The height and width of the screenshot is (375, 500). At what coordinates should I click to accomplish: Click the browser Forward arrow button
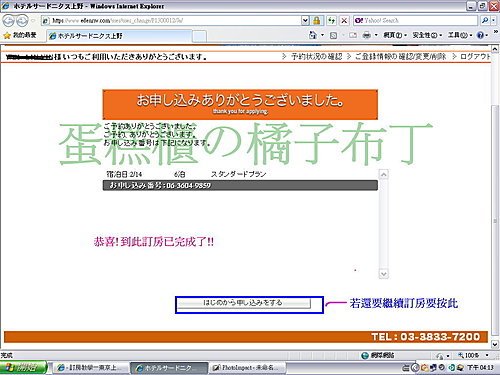tap(22, 21)
